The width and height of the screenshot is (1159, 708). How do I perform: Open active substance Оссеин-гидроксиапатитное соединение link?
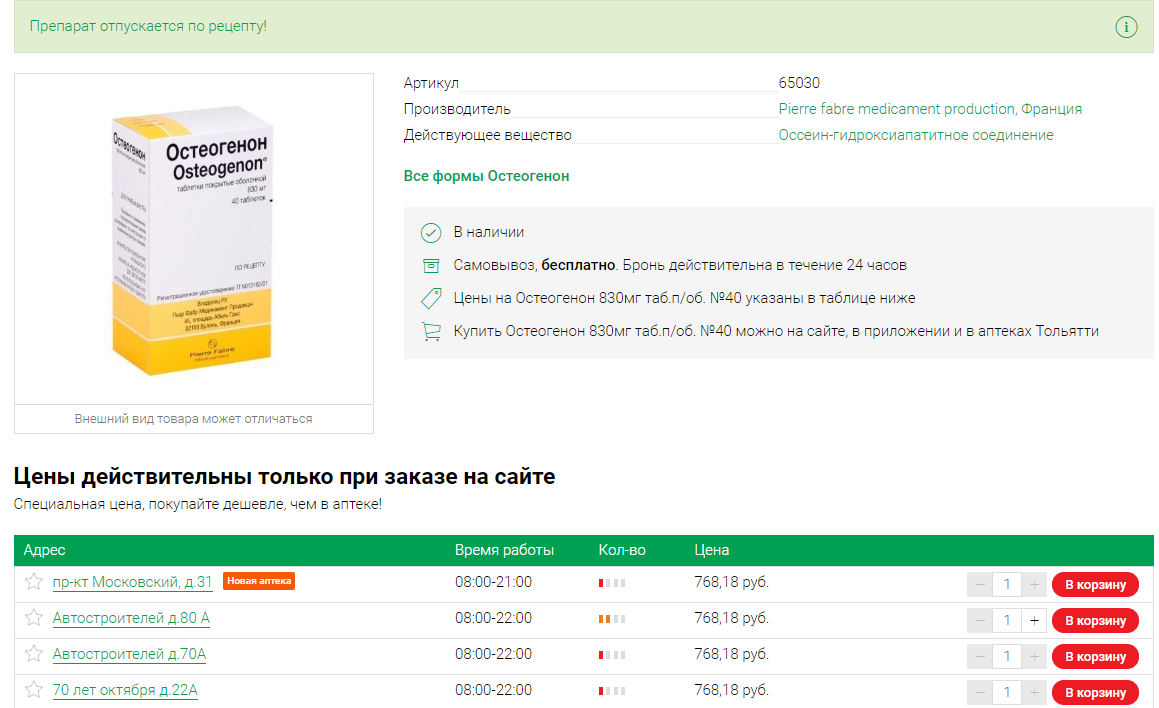pyautogui.click(x=915, y=135)
